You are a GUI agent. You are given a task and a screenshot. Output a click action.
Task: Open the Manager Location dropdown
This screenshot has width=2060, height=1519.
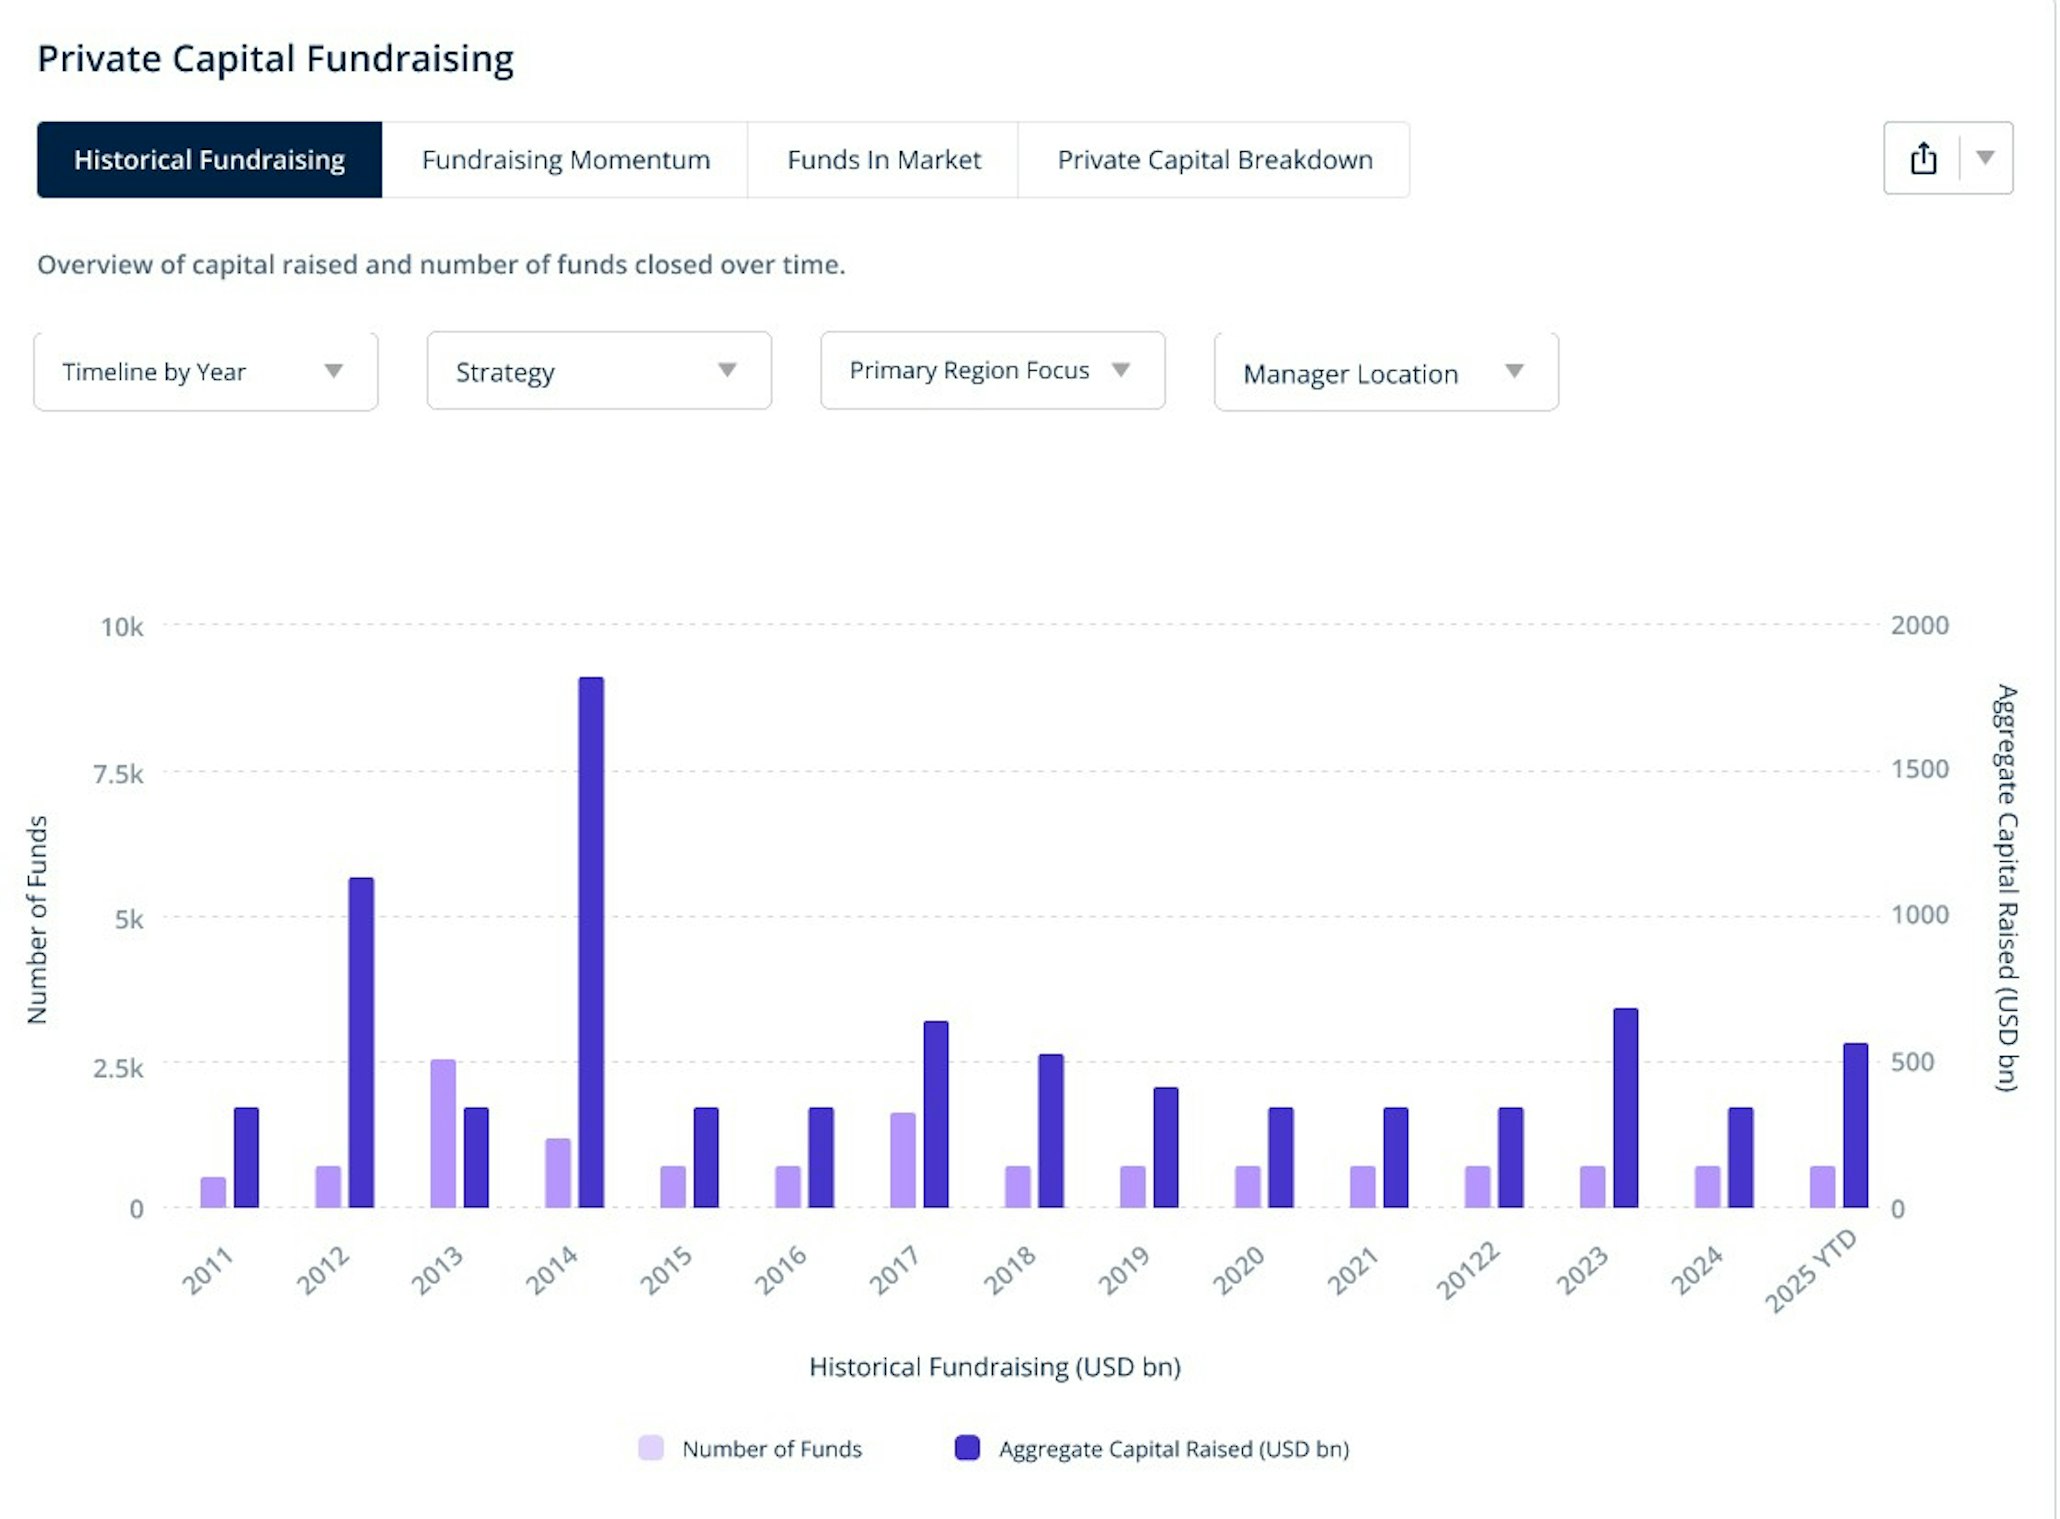point(1385,373)
